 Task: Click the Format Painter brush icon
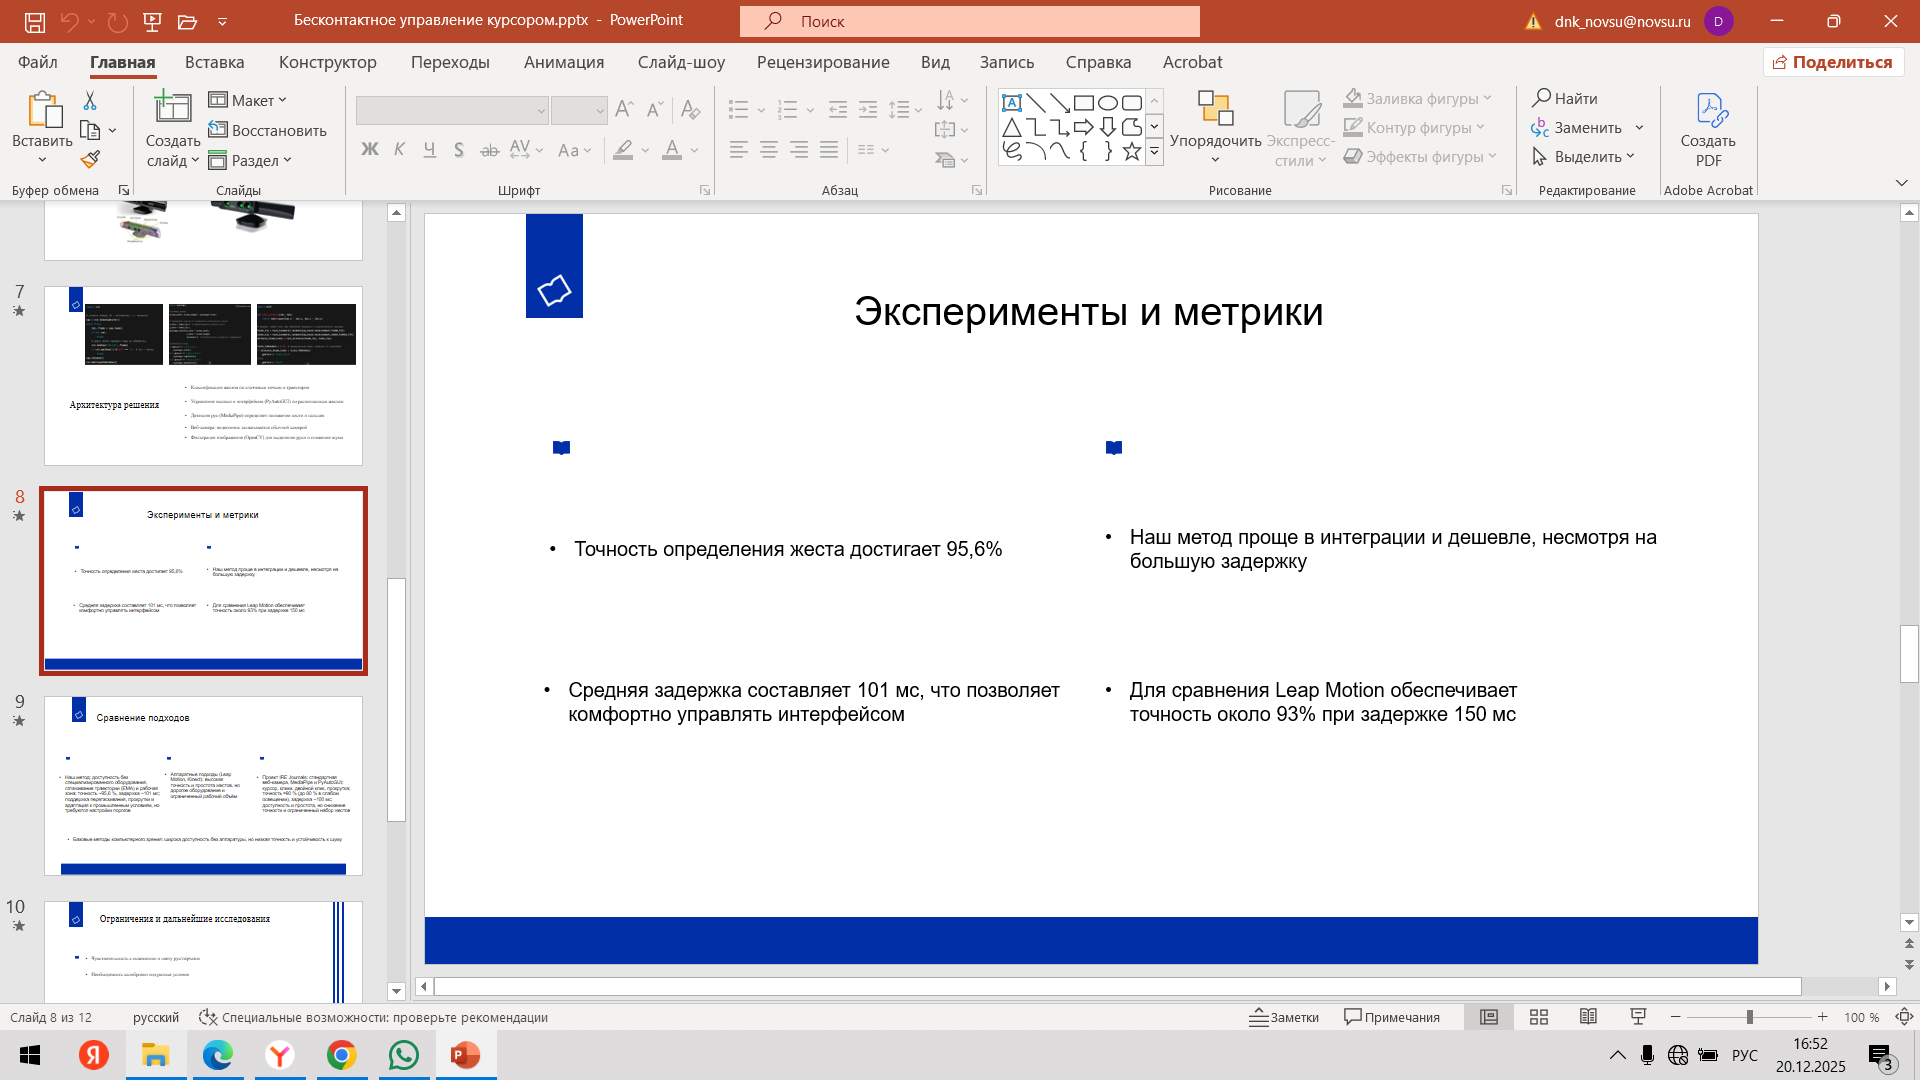(90, 160)
